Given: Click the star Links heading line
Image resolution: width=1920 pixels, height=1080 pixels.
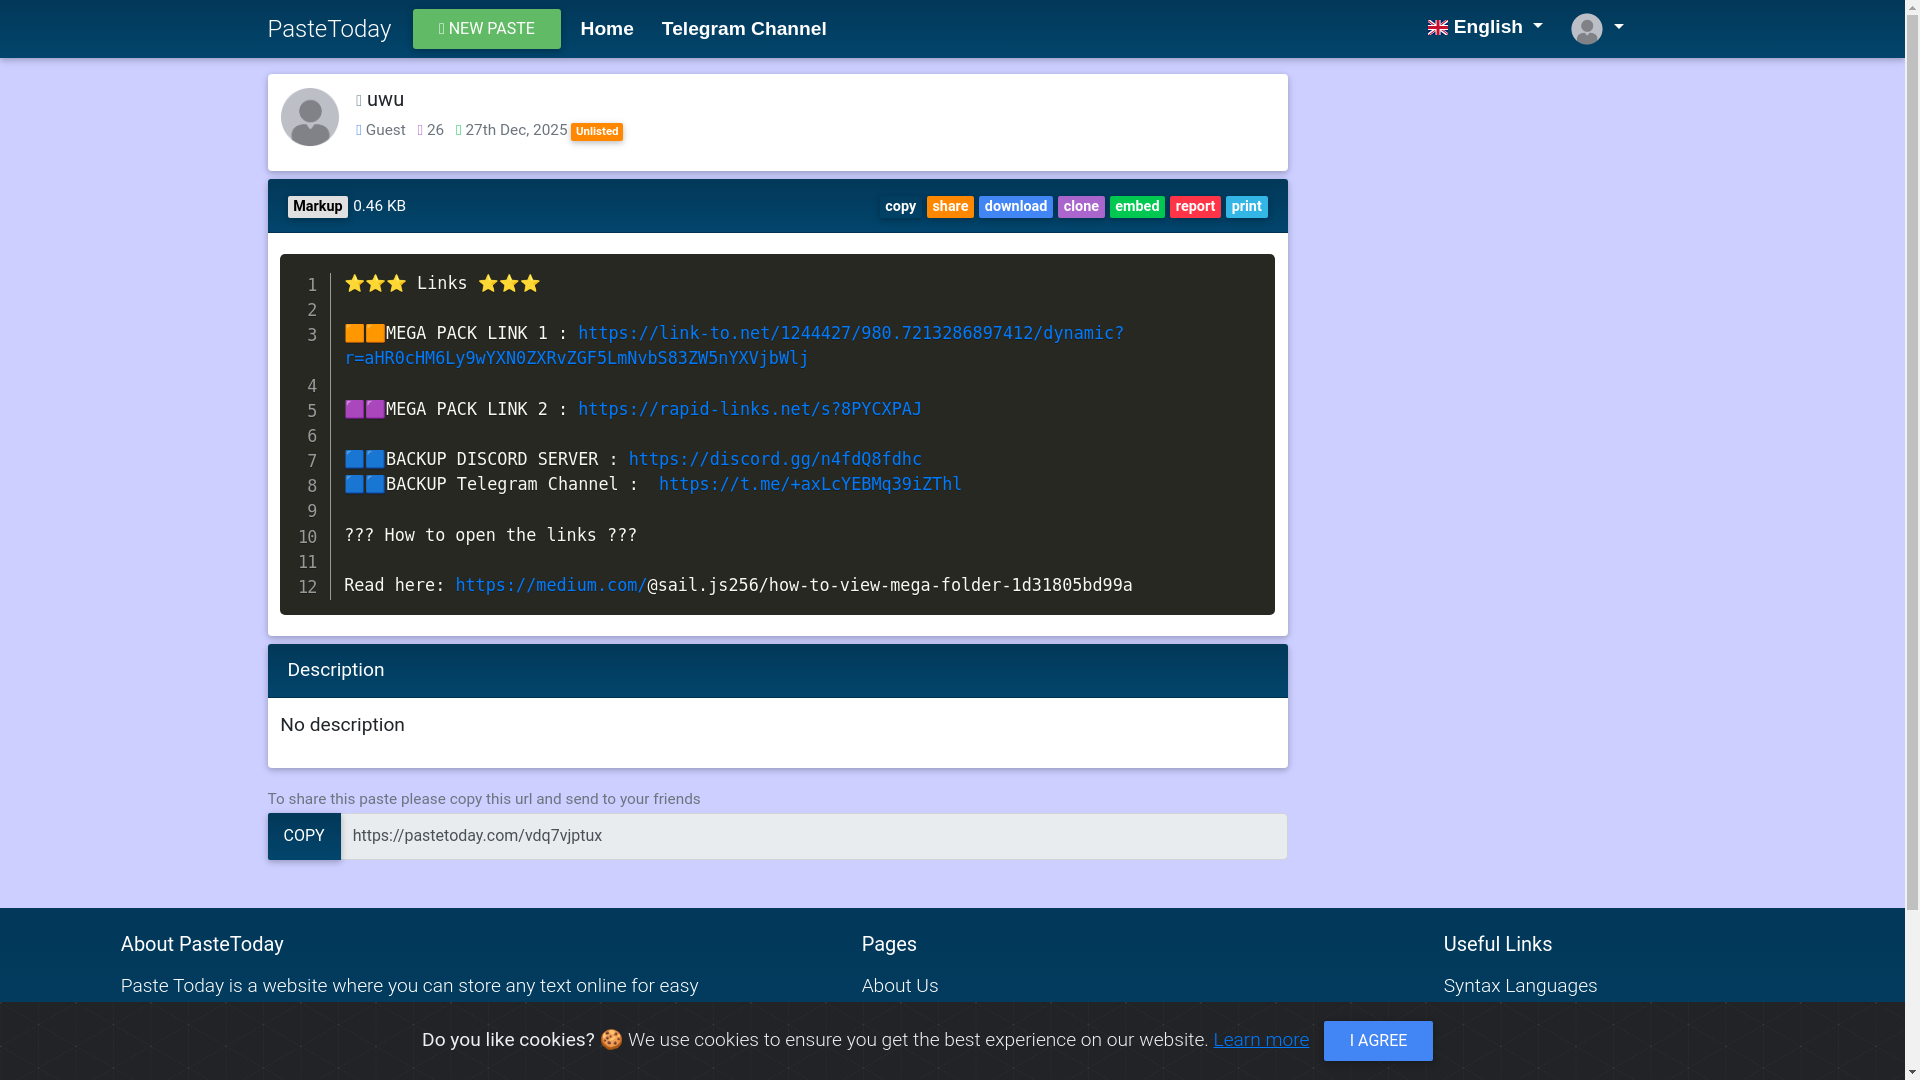Looking at the screenshot, I should click(442, 283).
